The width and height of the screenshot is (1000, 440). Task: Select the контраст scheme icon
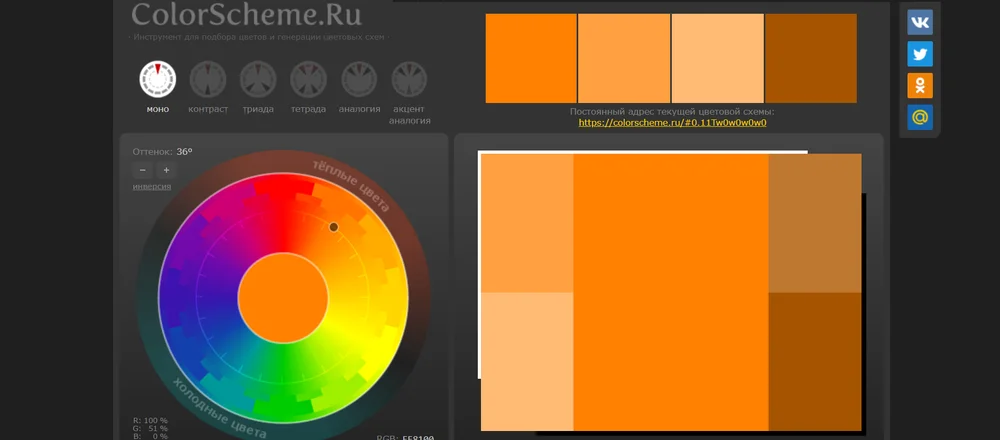208,78
